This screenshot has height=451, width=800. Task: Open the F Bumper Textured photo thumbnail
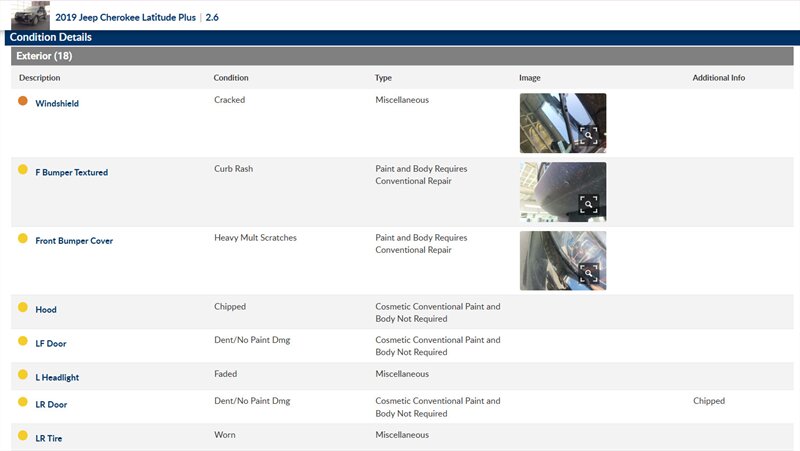pos(563,192)
